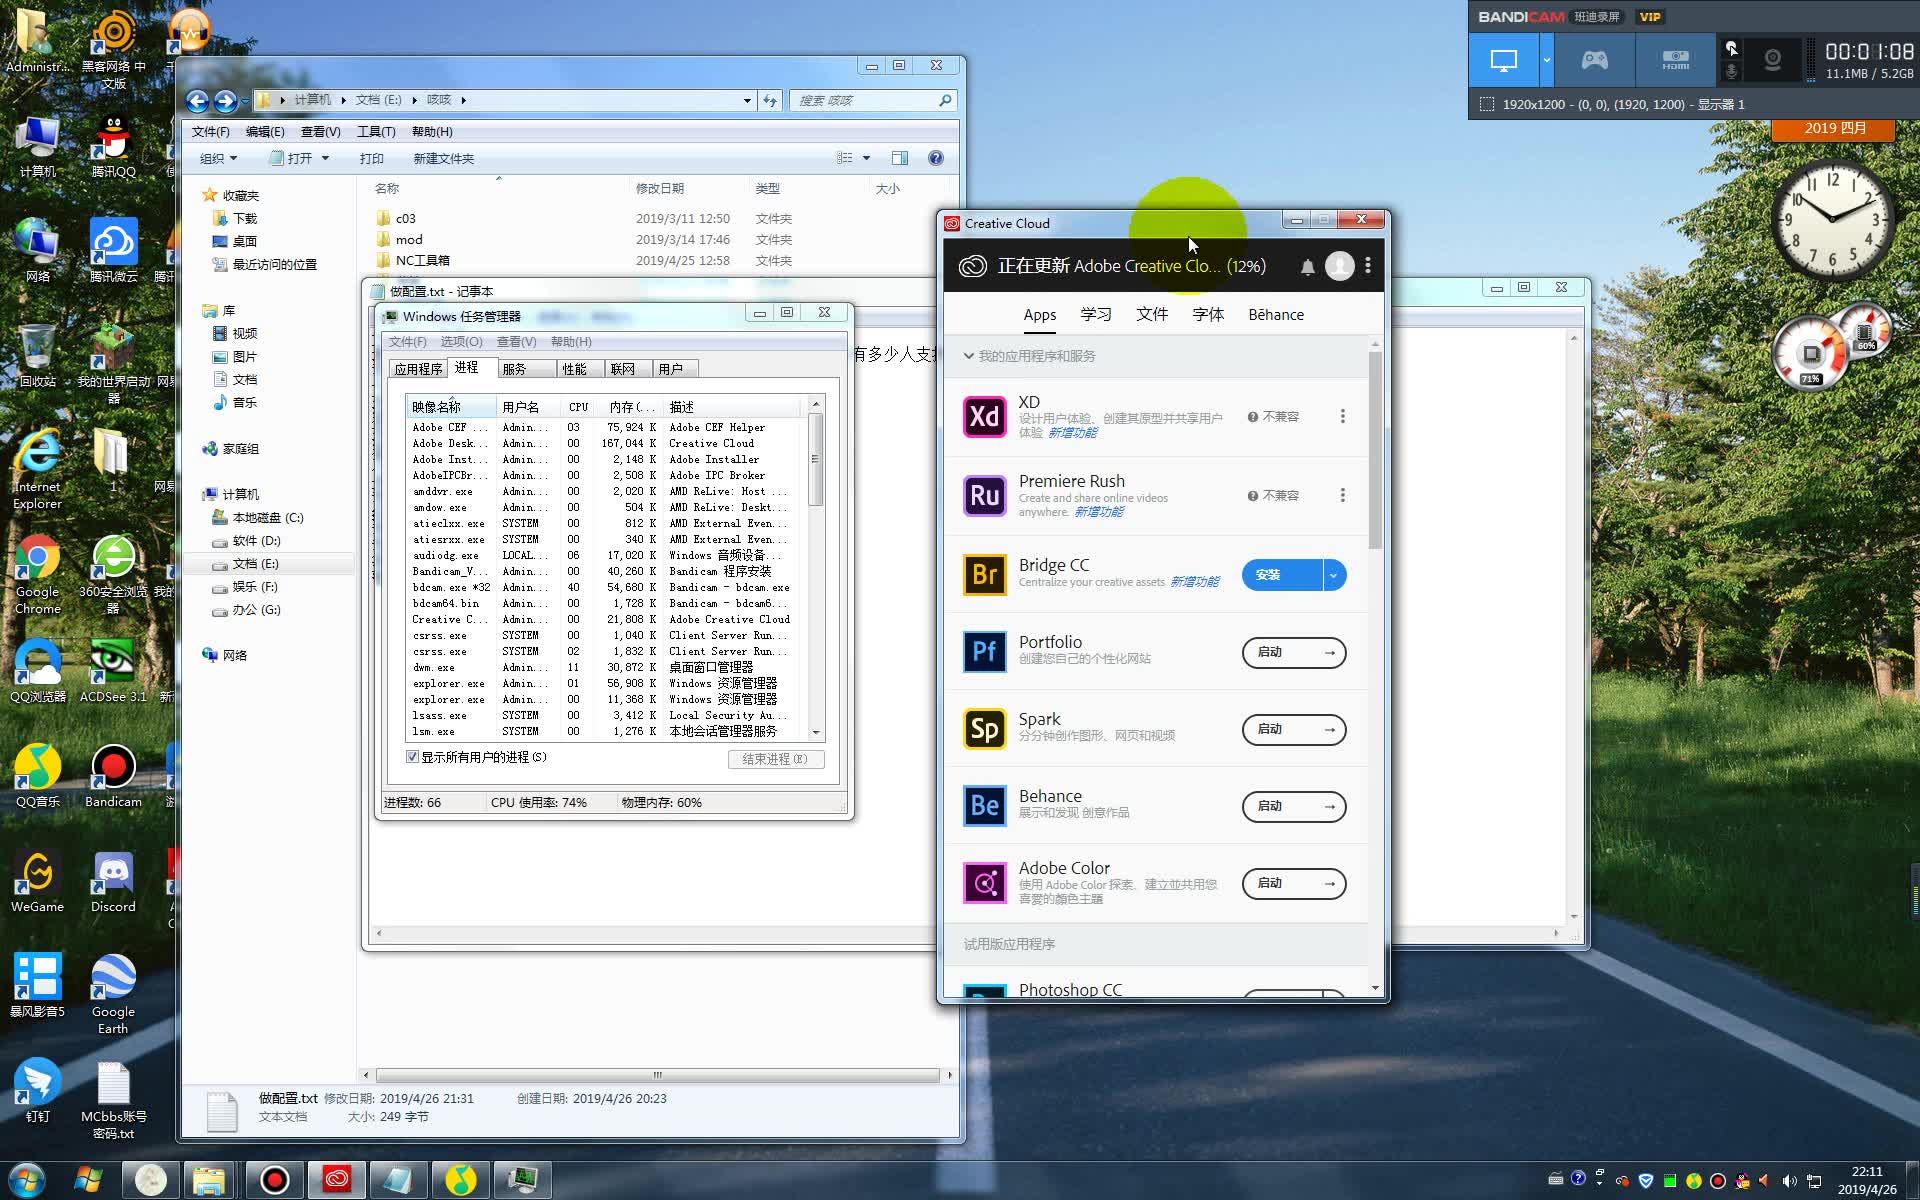Open the 字体 tab in Creative Cloud

[1208, 315]
